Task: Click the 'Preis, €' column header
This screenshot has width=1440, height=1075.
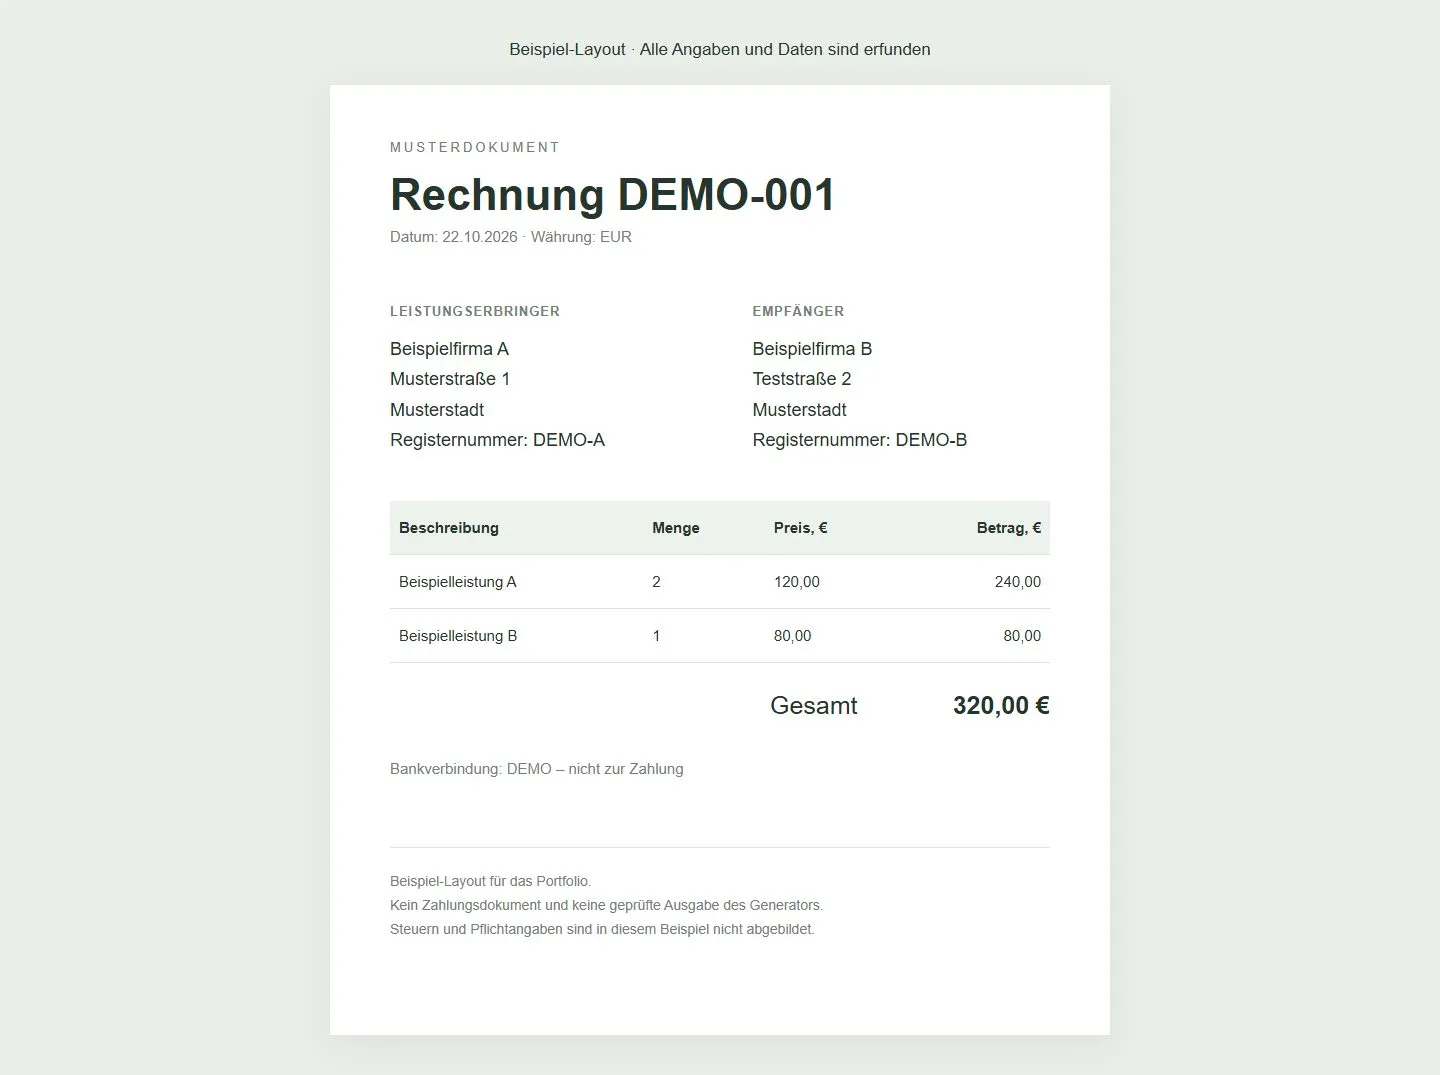Action: [x=801, y=528]
